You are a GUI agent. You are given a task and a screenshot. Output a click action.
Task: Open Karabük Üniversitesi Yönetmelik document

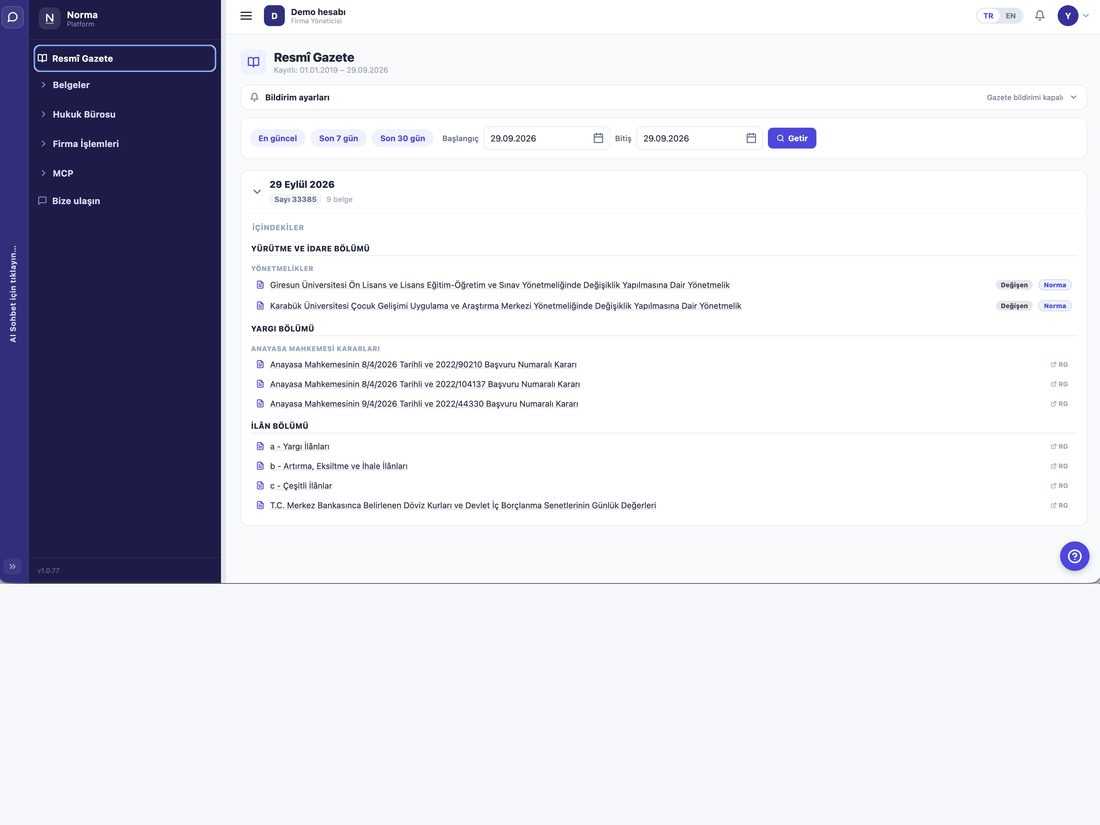pyautogui.click(x=505, y=306)
